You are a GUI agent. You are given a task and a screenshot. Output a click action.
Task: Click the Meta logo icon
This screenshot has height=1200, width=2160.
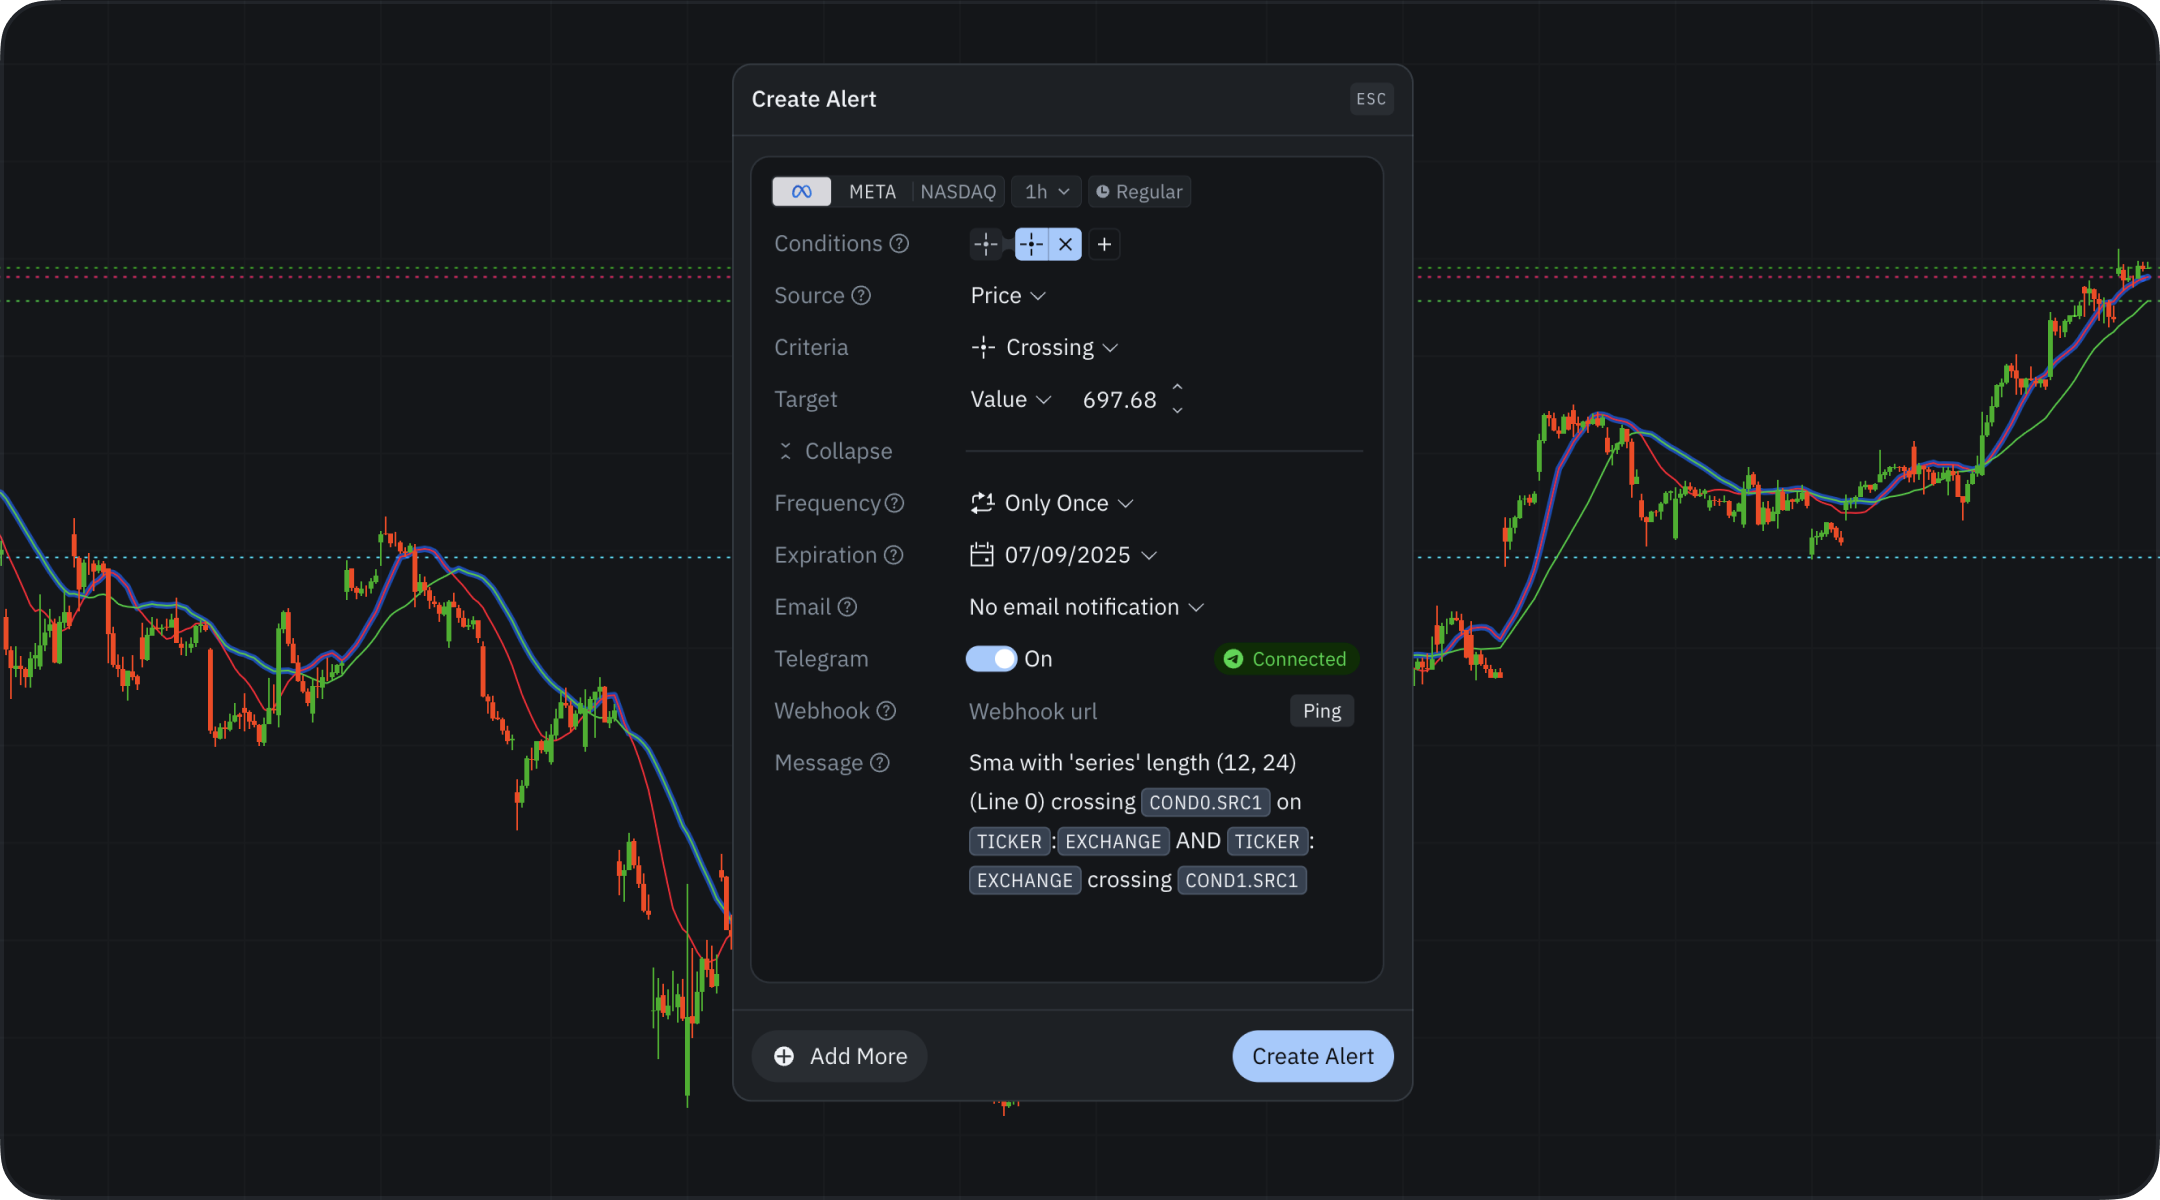pyautogui.click(x=801, y=192)
